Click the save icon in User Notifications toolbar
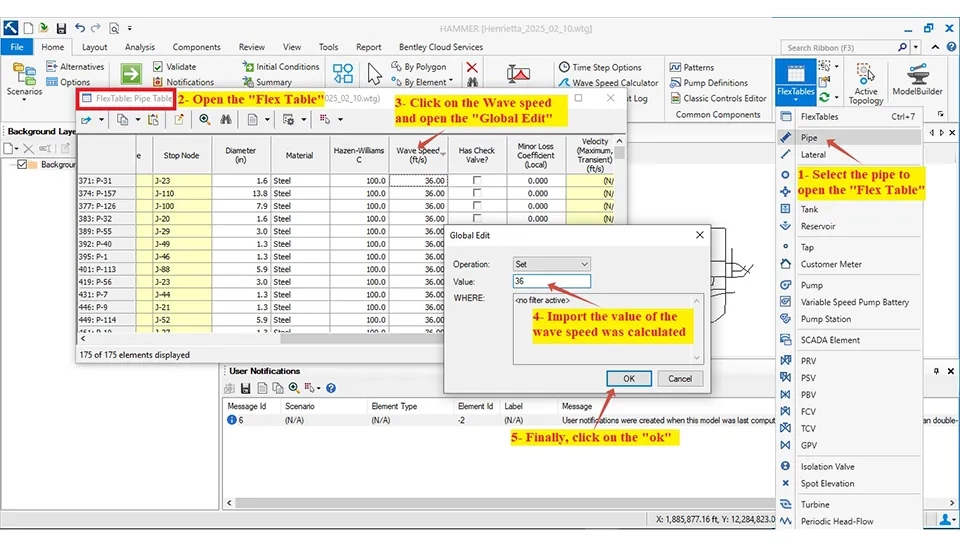 246,388
